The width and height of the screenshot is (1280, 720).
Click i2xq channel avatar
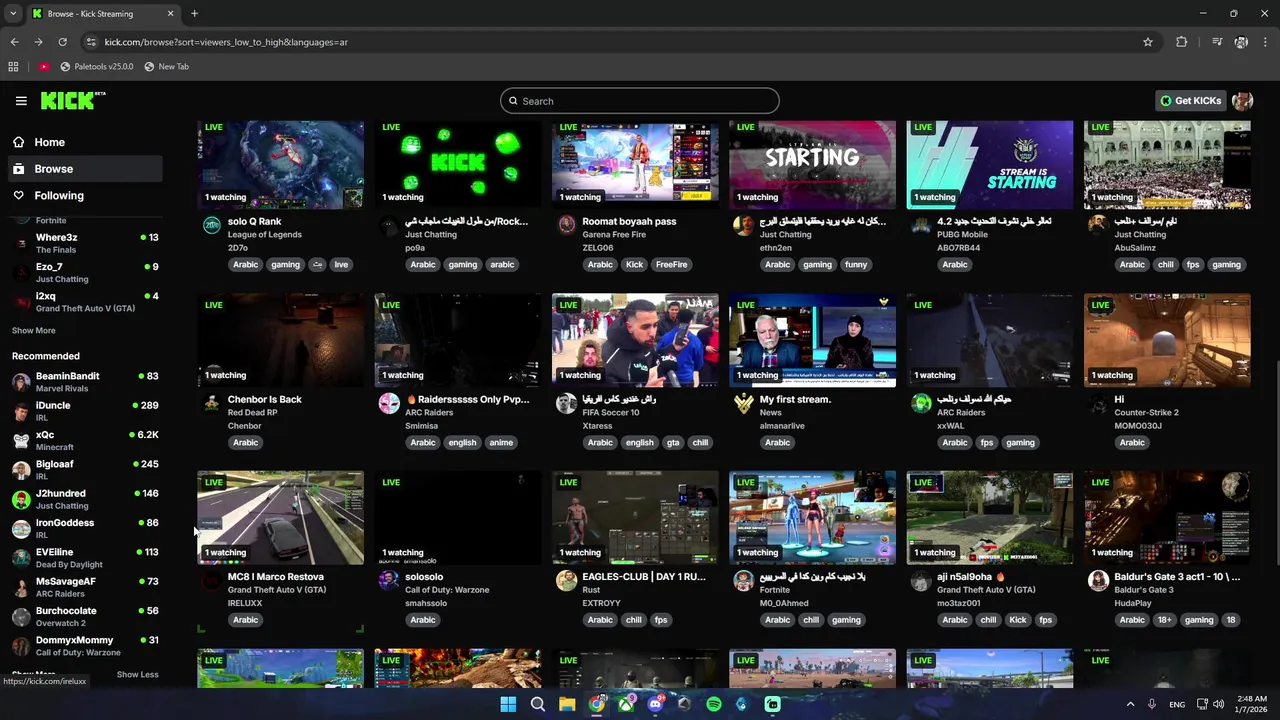tap(21, 302)
